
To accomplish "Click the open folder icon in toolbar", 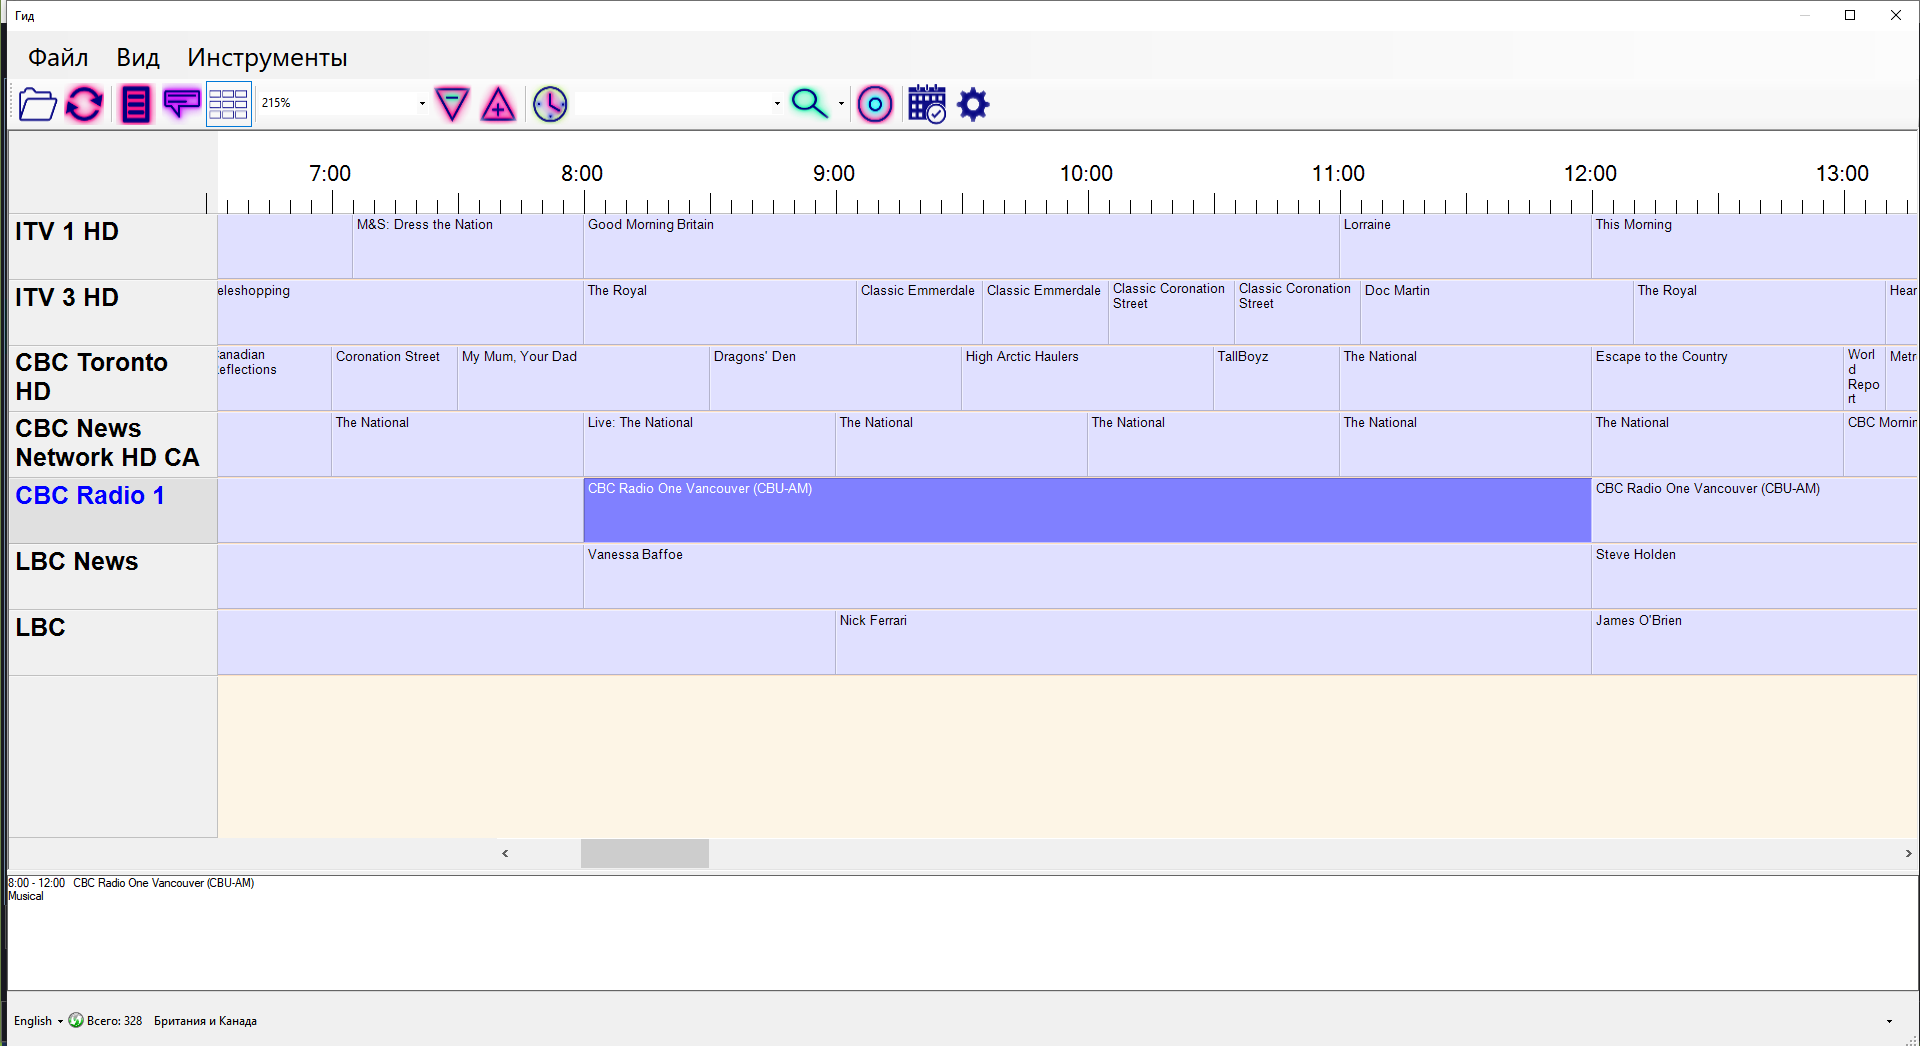I will [37, 104].
